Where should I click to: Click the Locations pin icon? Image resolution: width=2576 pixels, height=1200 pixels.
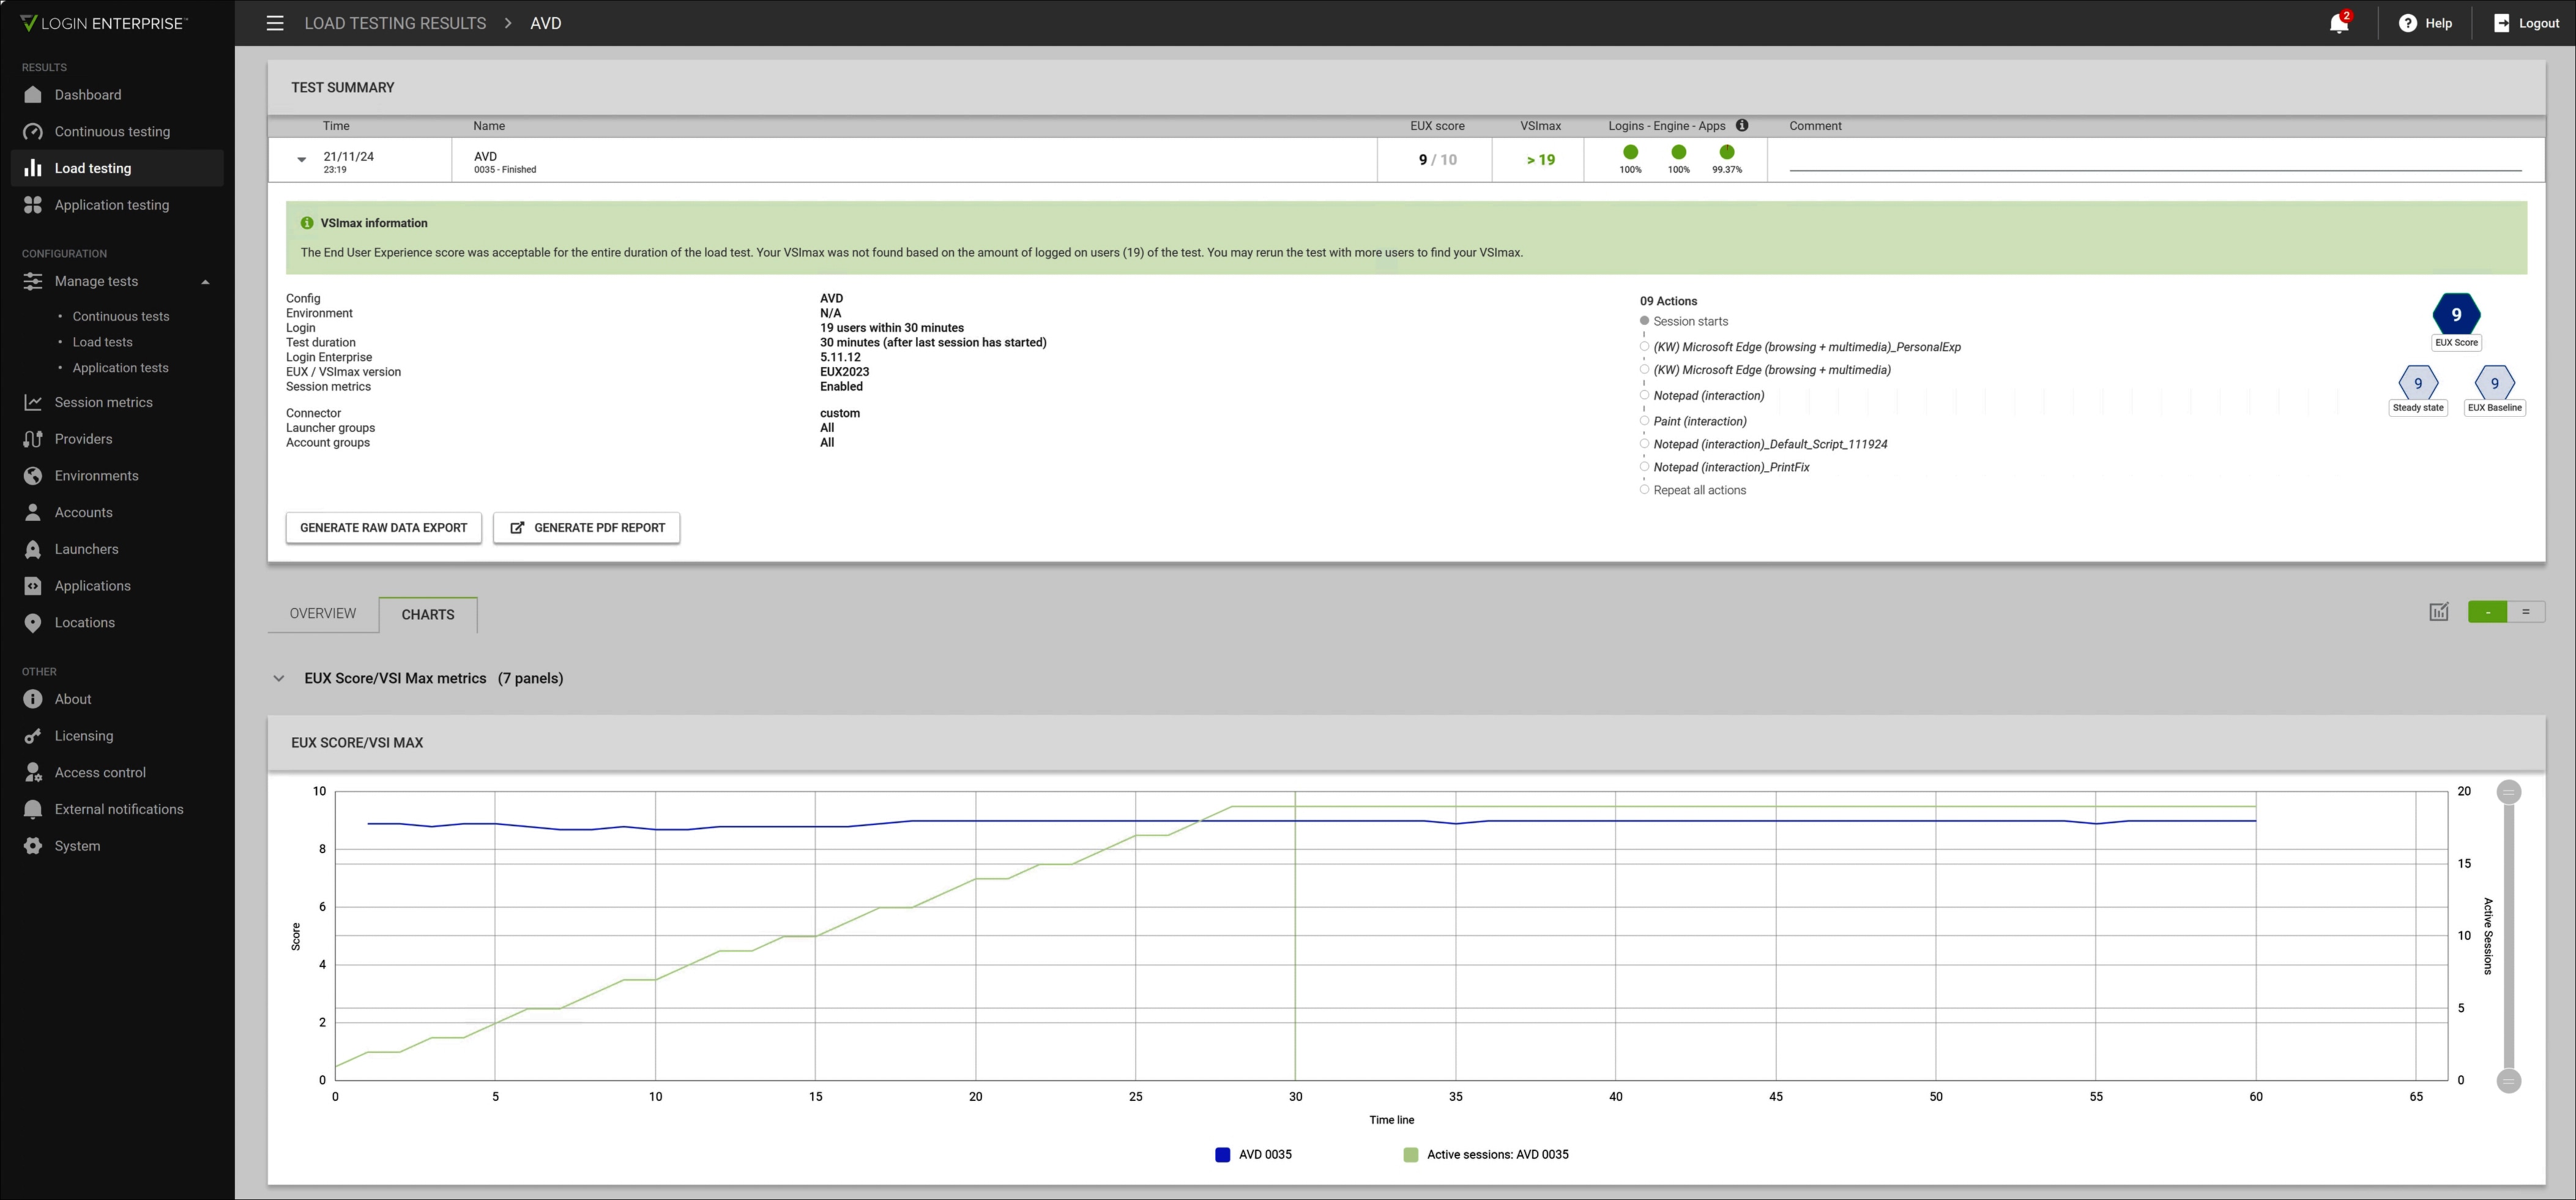[33, 623]
